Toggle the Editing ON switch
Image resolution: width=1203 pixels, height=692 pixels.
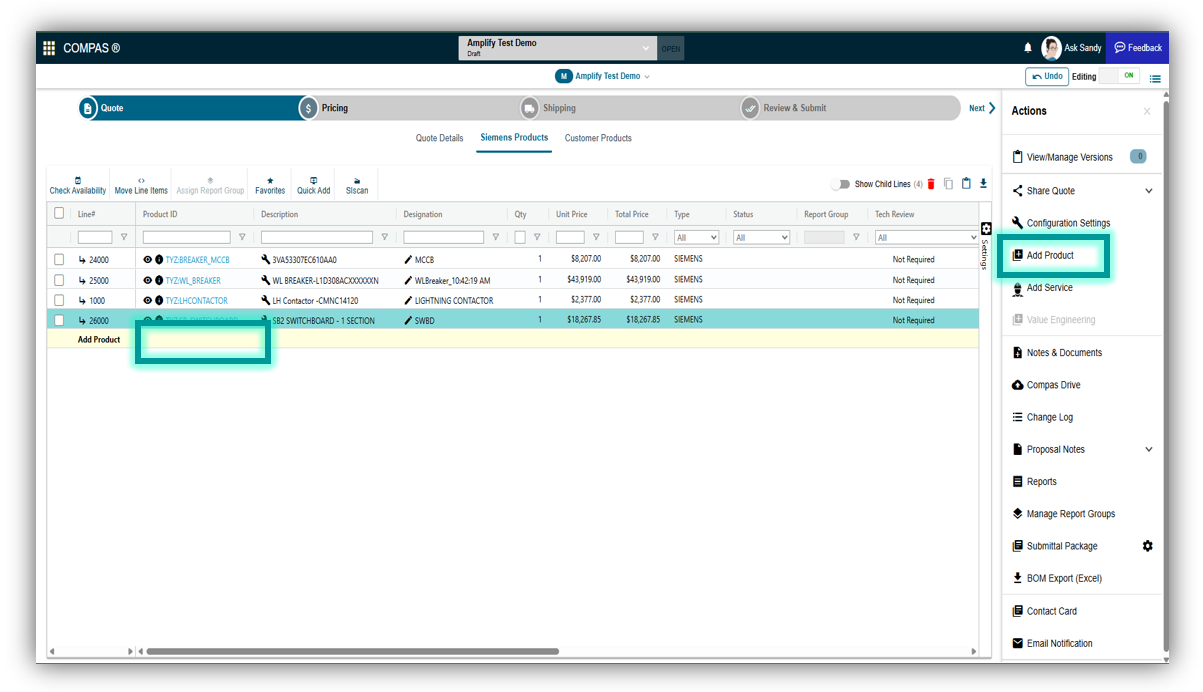pos(1119,76)
